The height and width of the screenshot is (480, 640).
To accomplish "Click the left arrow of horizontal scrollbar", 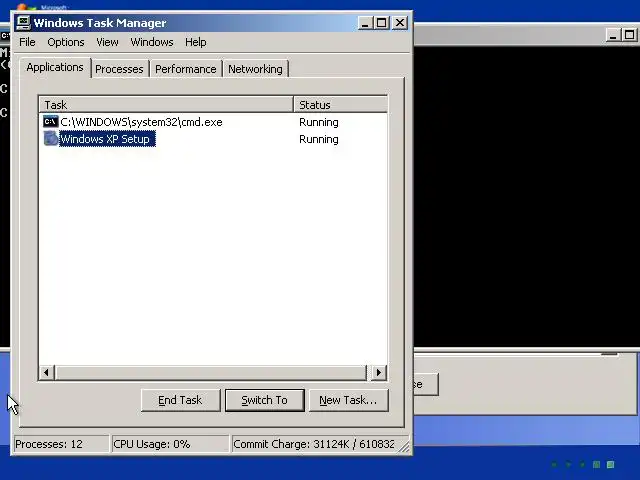I will pos(47,372).
